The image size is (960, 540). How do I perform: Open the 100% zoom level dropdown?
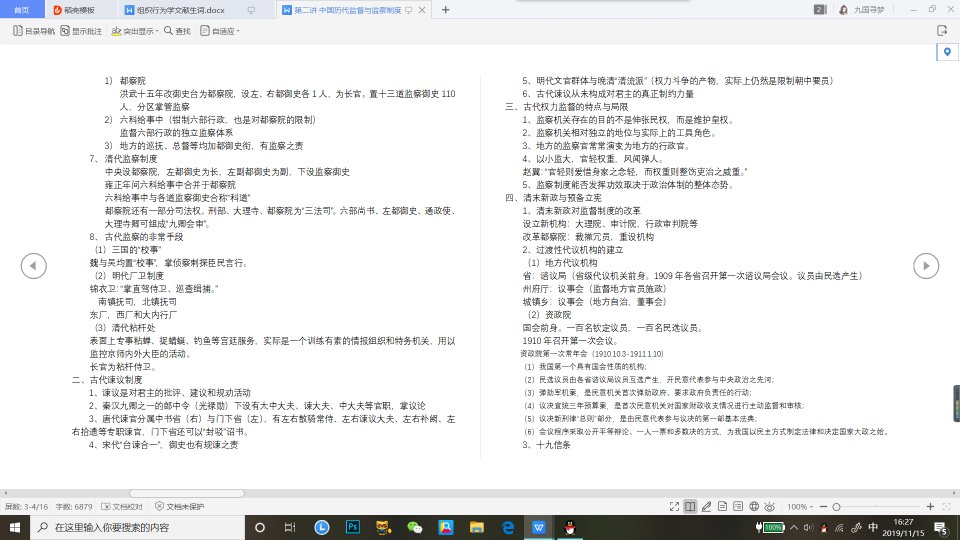point(800,506)
